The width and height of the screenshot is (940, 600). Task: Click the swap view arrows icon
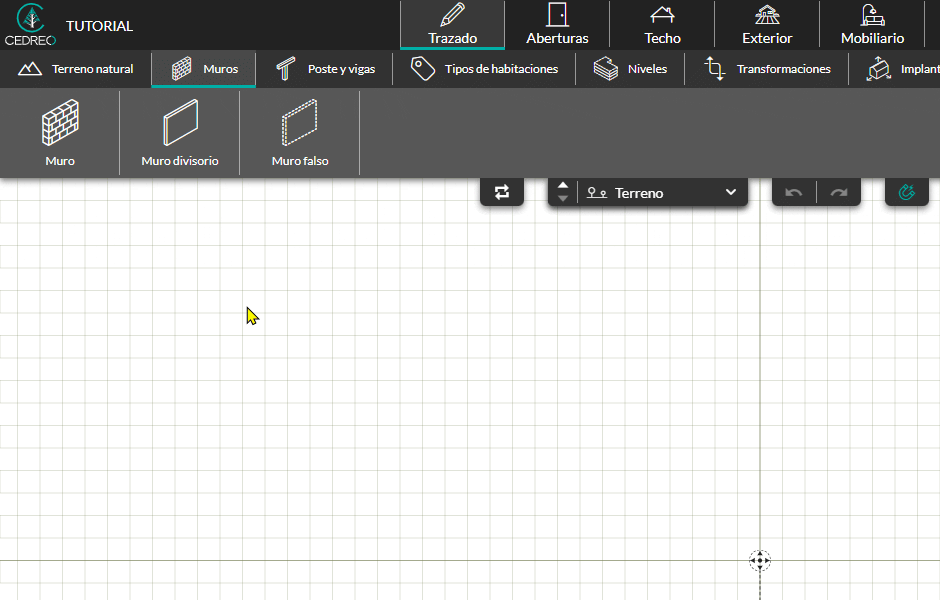(502, 192)
